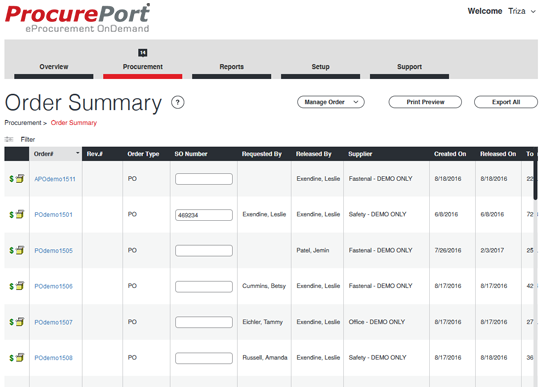The height and width of the screenshot is (387, 543).
Task: Open the Order# column sort dropdown arrow
Action: pyautogui.click(x=78, y=153)
